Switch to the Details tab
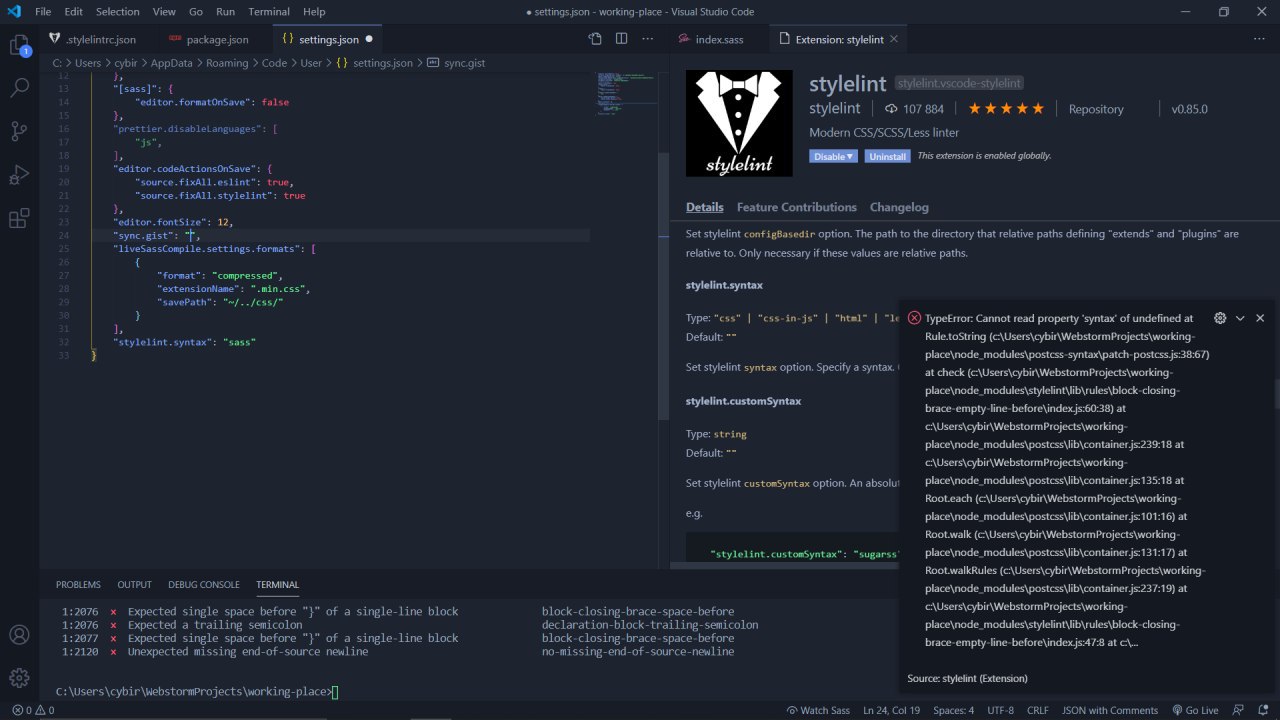 [704, 207]
